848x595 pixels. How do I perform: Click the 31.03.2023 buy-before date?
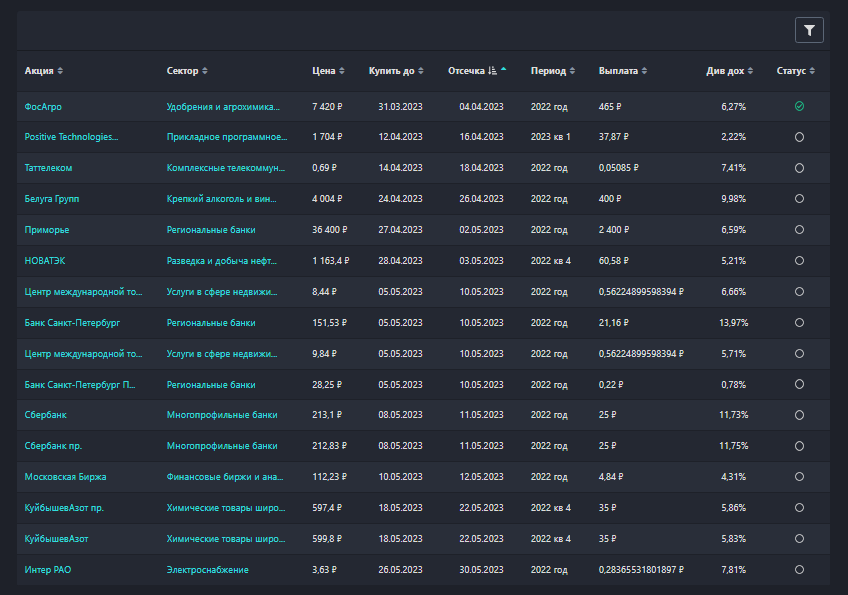[400, 107]
